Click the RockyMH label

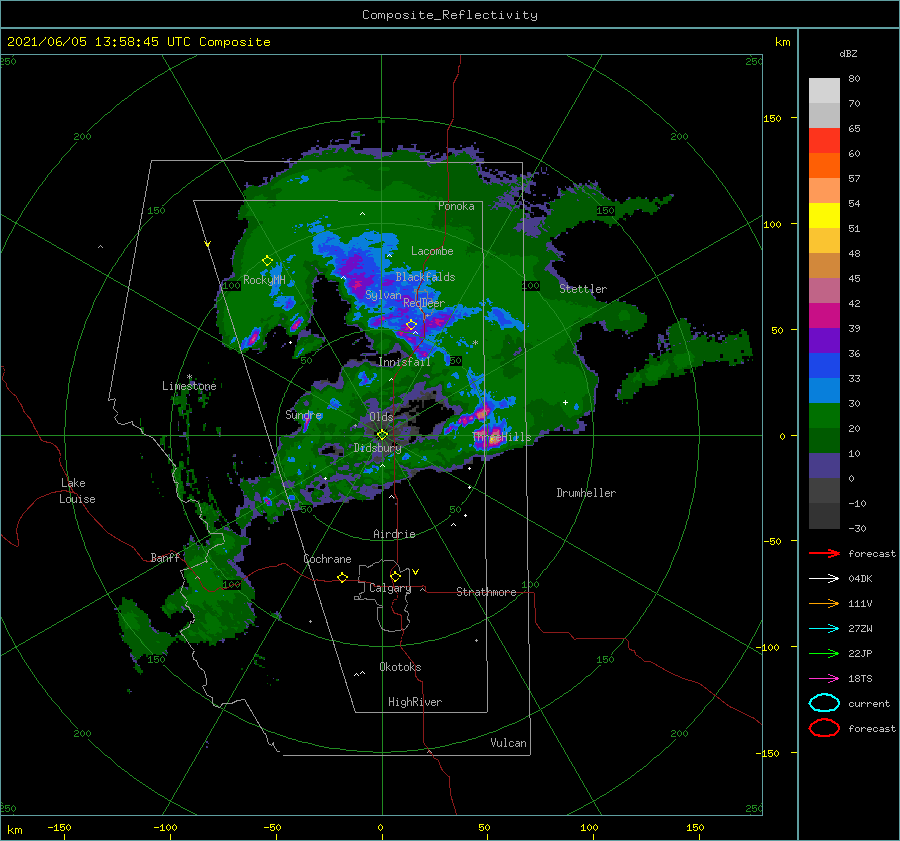tap(264, 280)
